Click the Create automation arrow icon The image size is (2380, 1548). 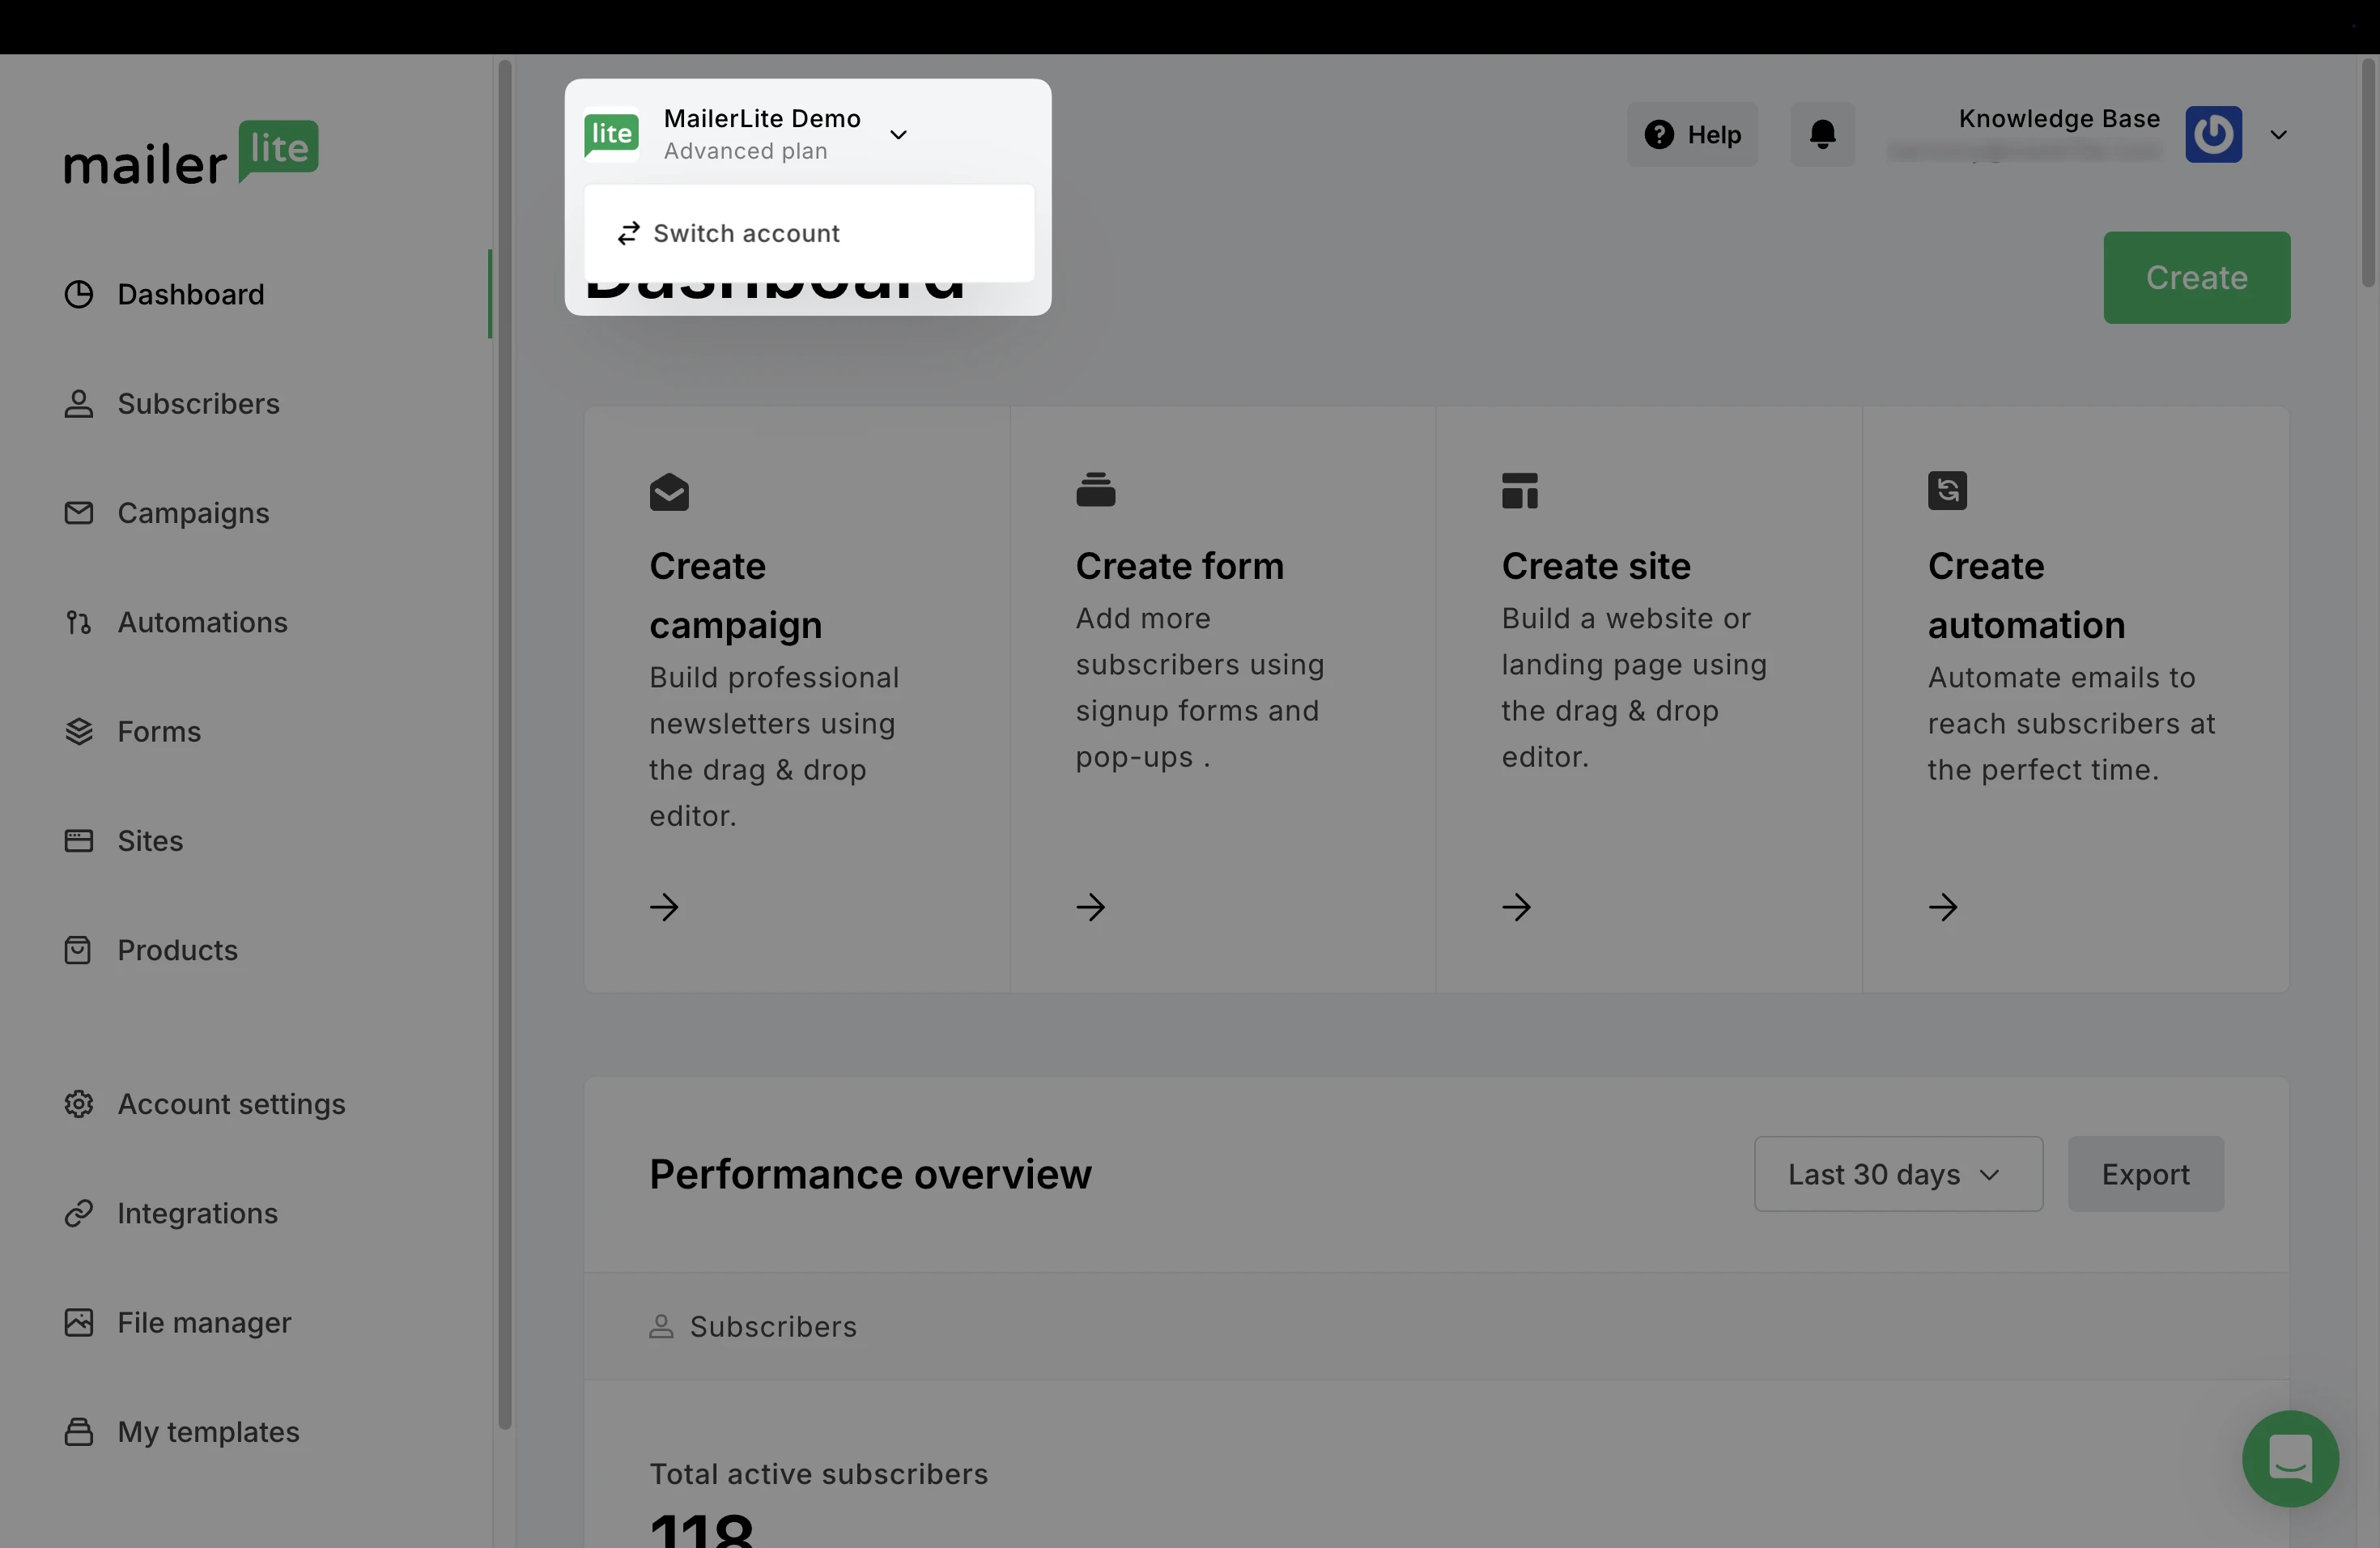[x=1942, y=907]
